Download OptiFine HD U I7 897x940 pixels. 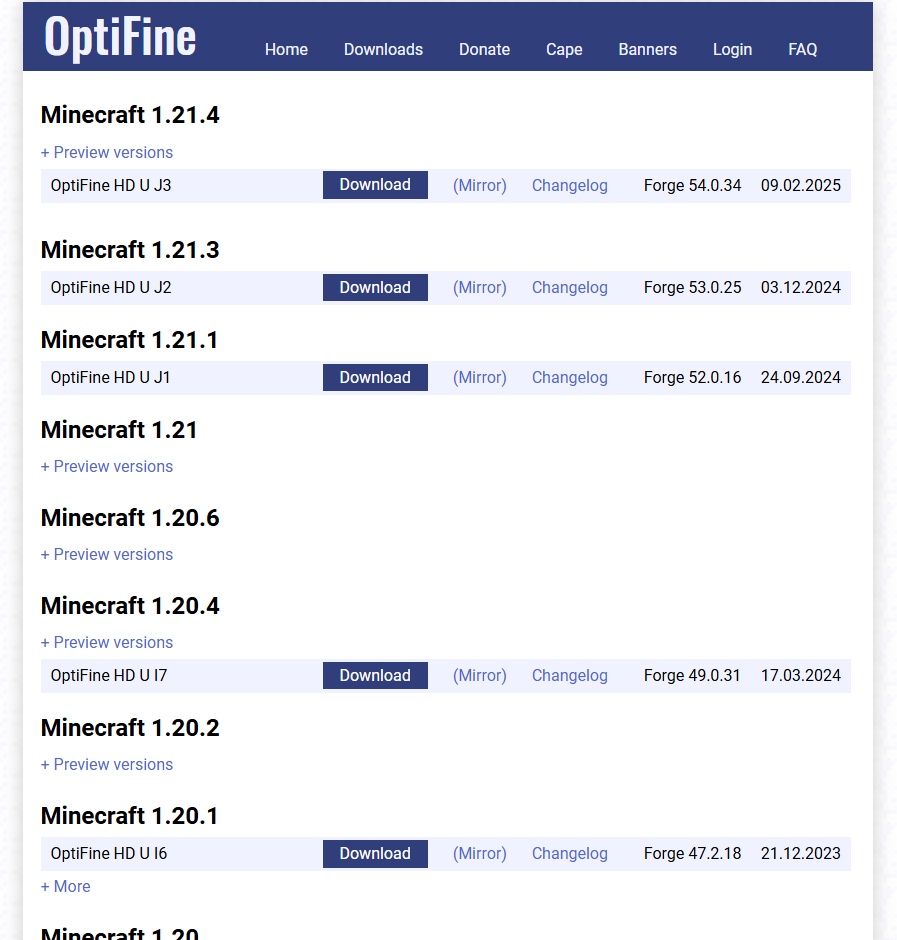coord(375,676)
